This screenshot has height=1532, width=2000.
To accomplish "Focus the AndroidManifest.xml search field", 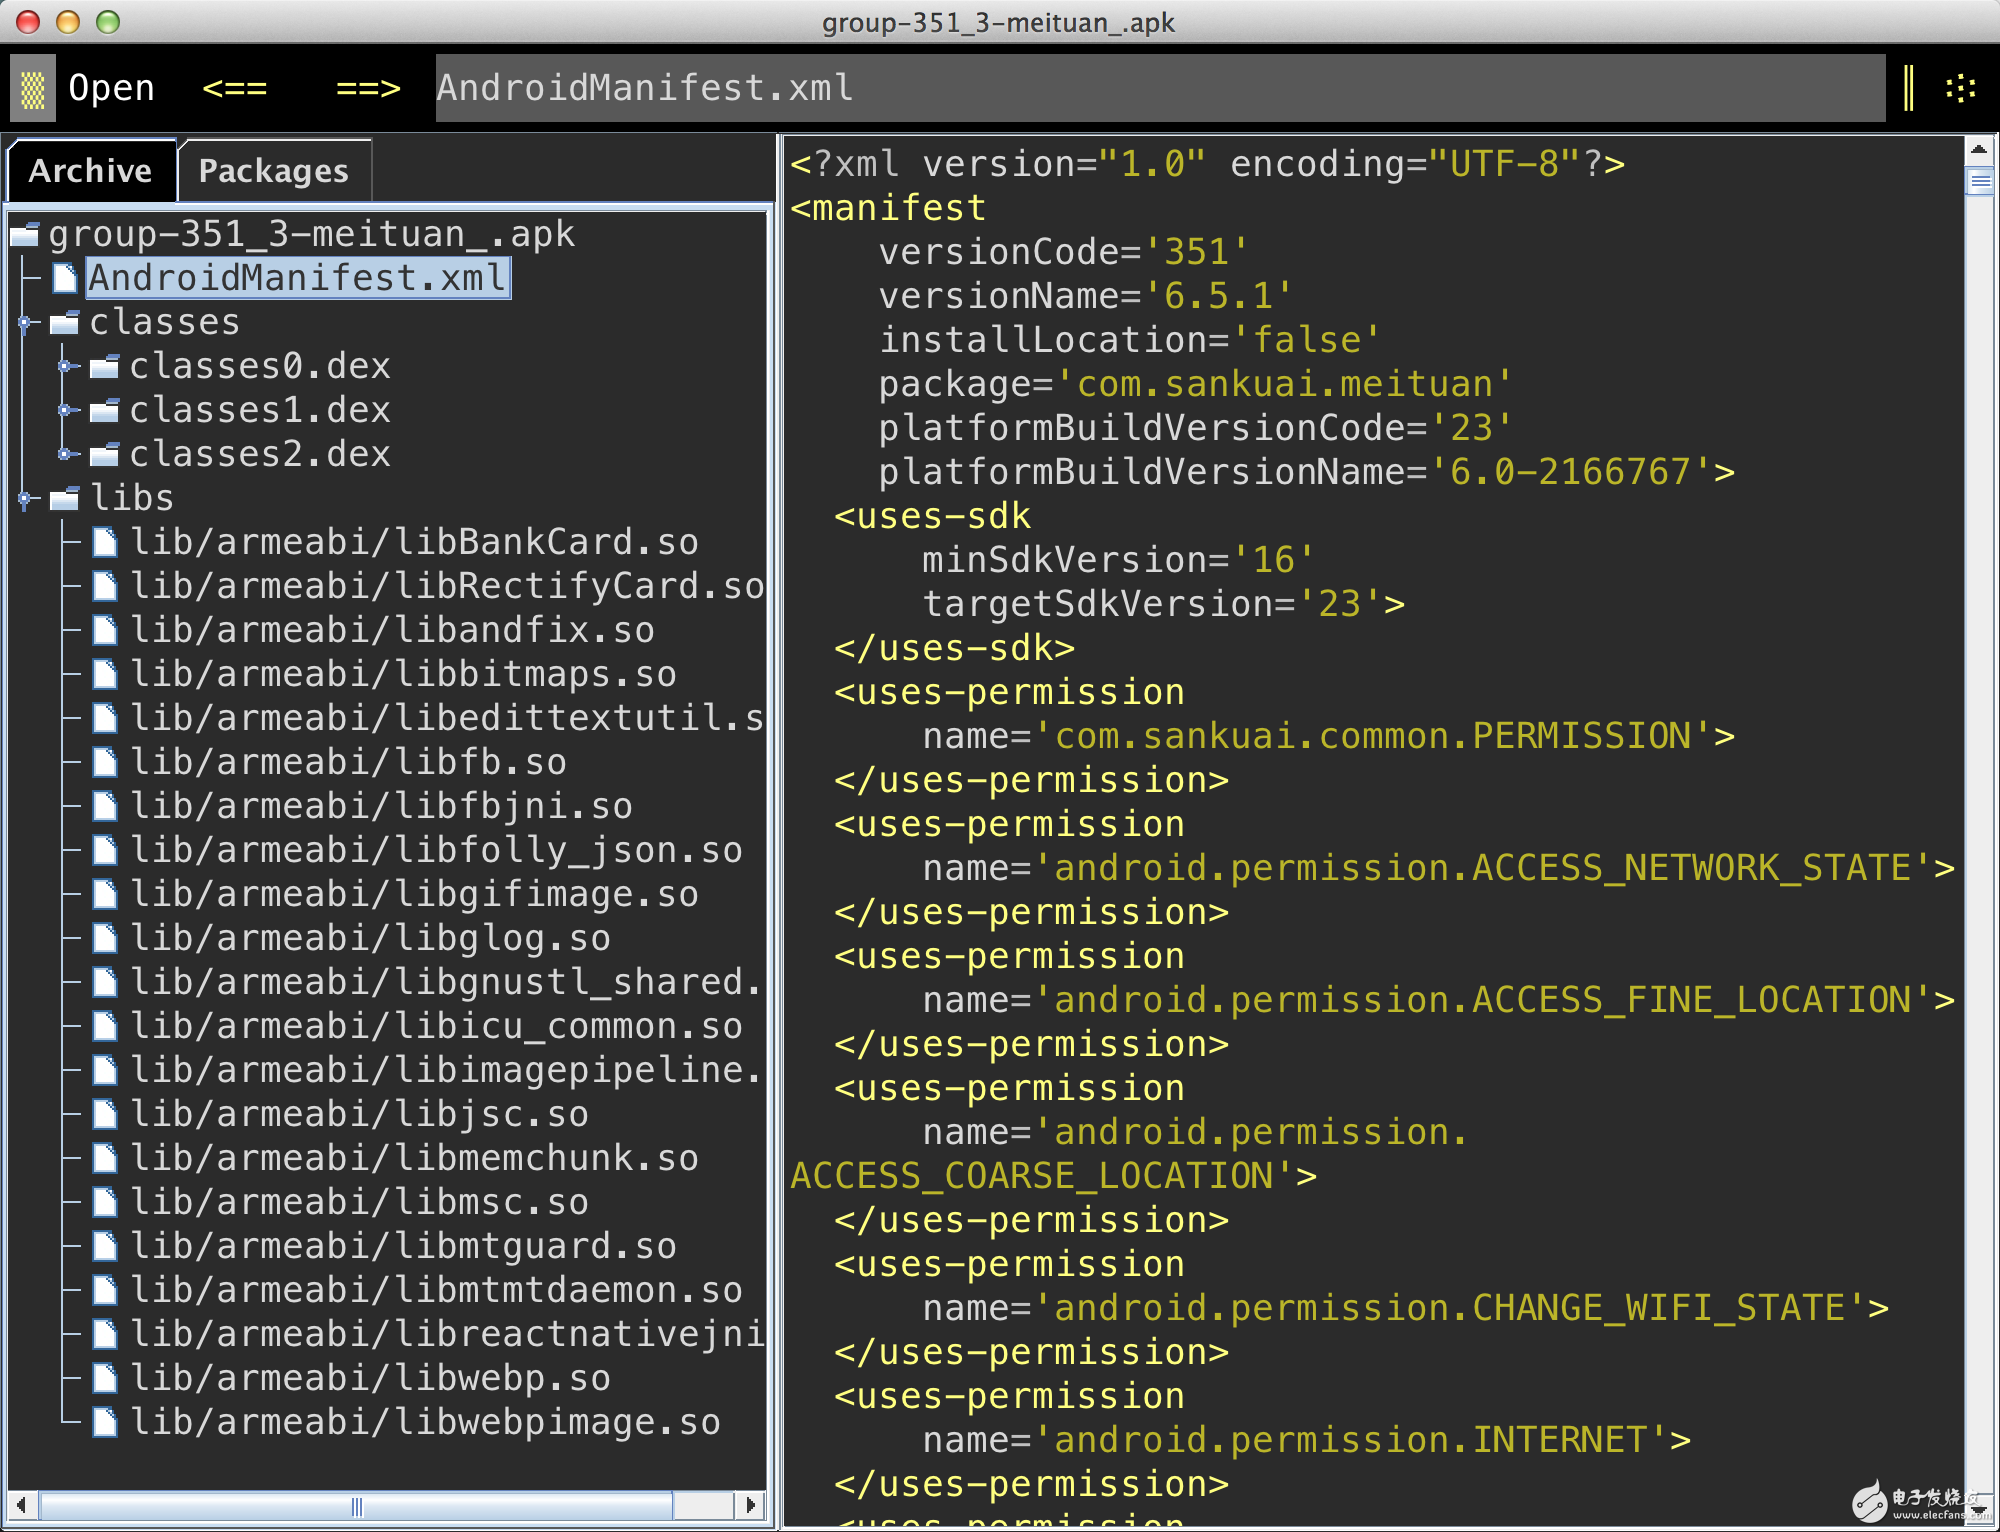I will click(x=1160, y=88).
